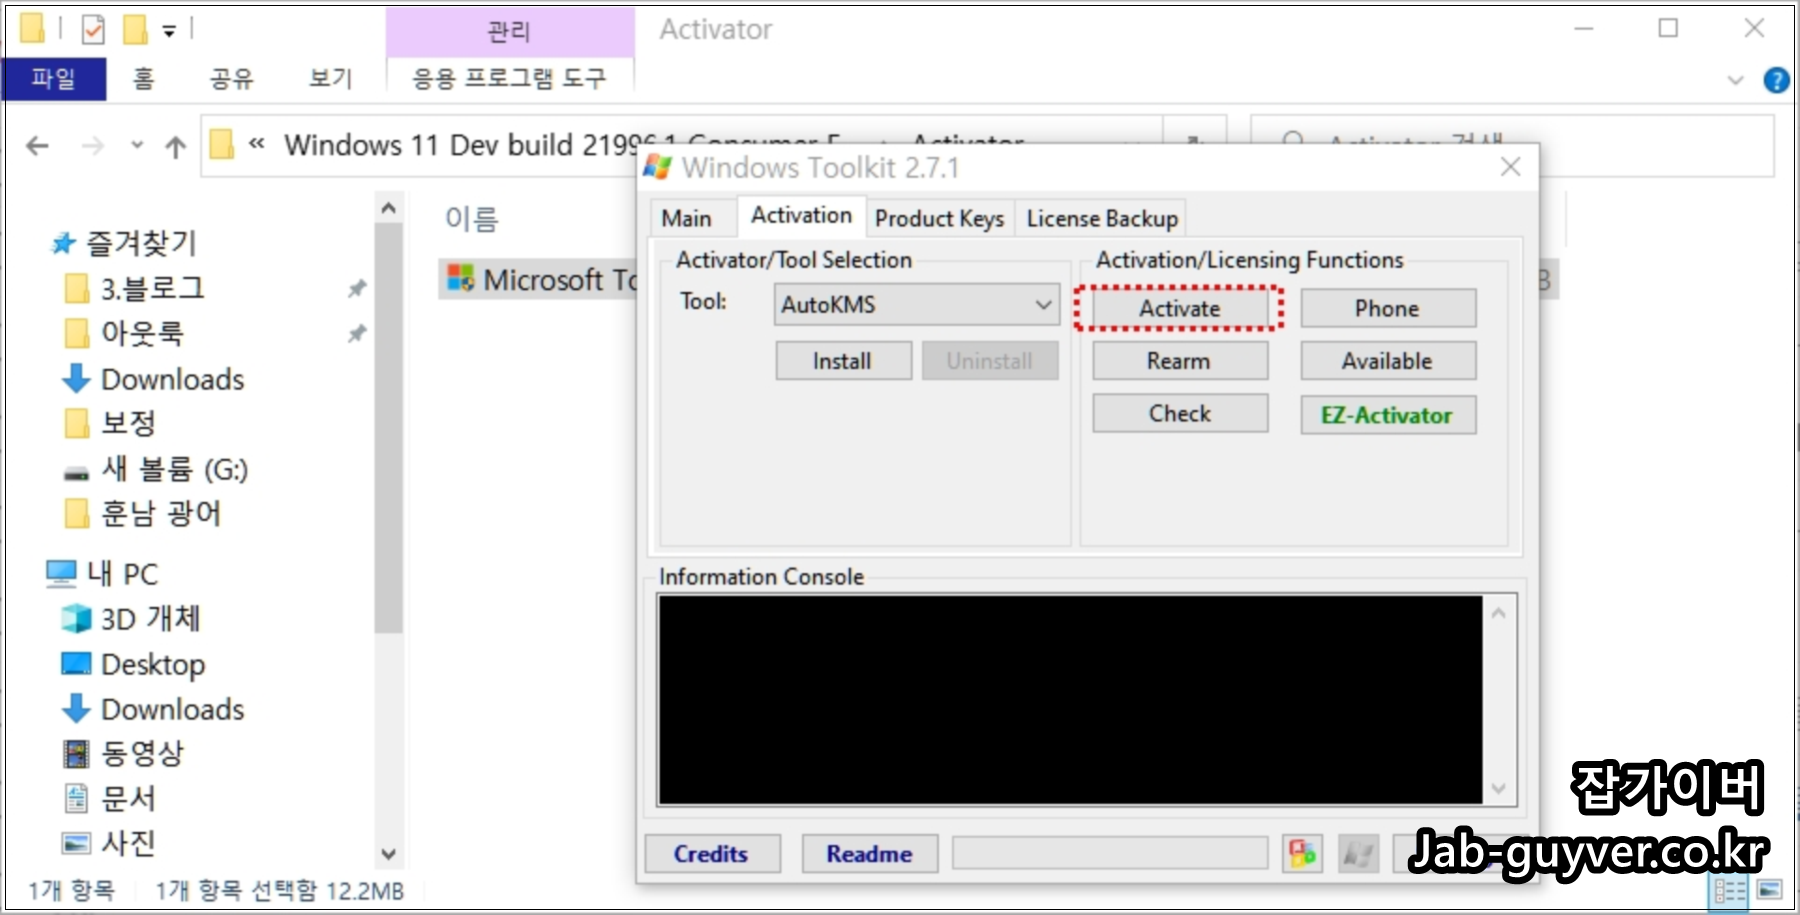Image resolution: width=1800 pixels, height=915 pixels.
Task: Click the new folder icon in quick access toolbar
Action: (135, 30)
